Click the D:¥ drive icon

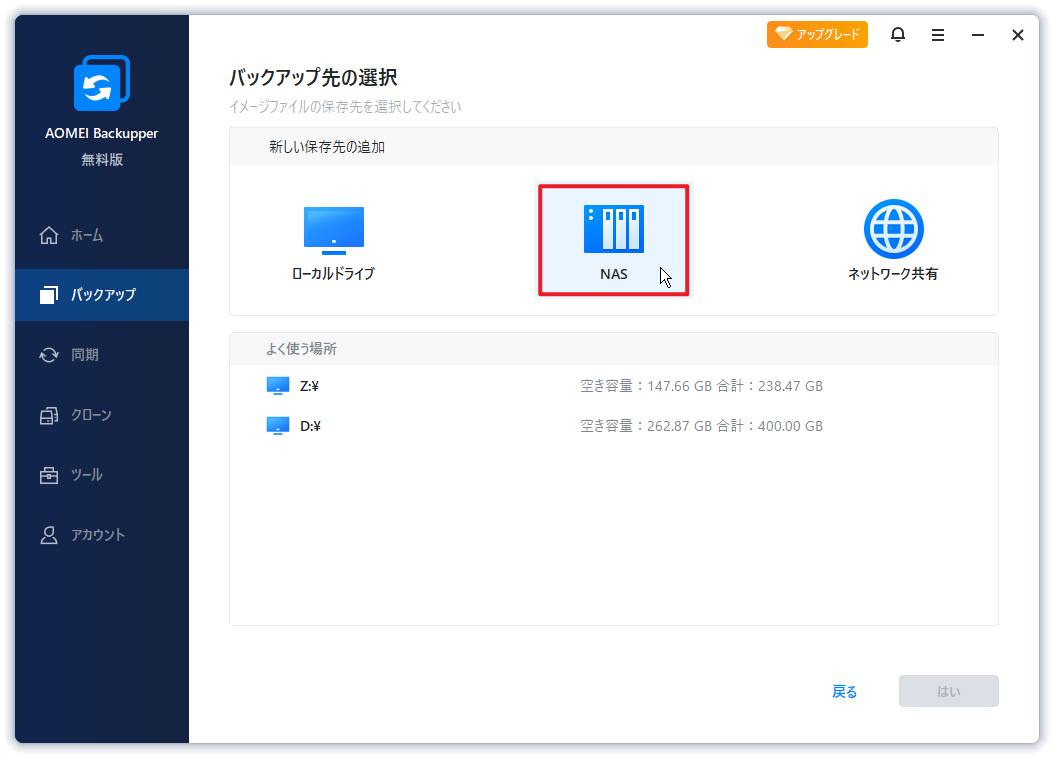click(x=278, y=426)
